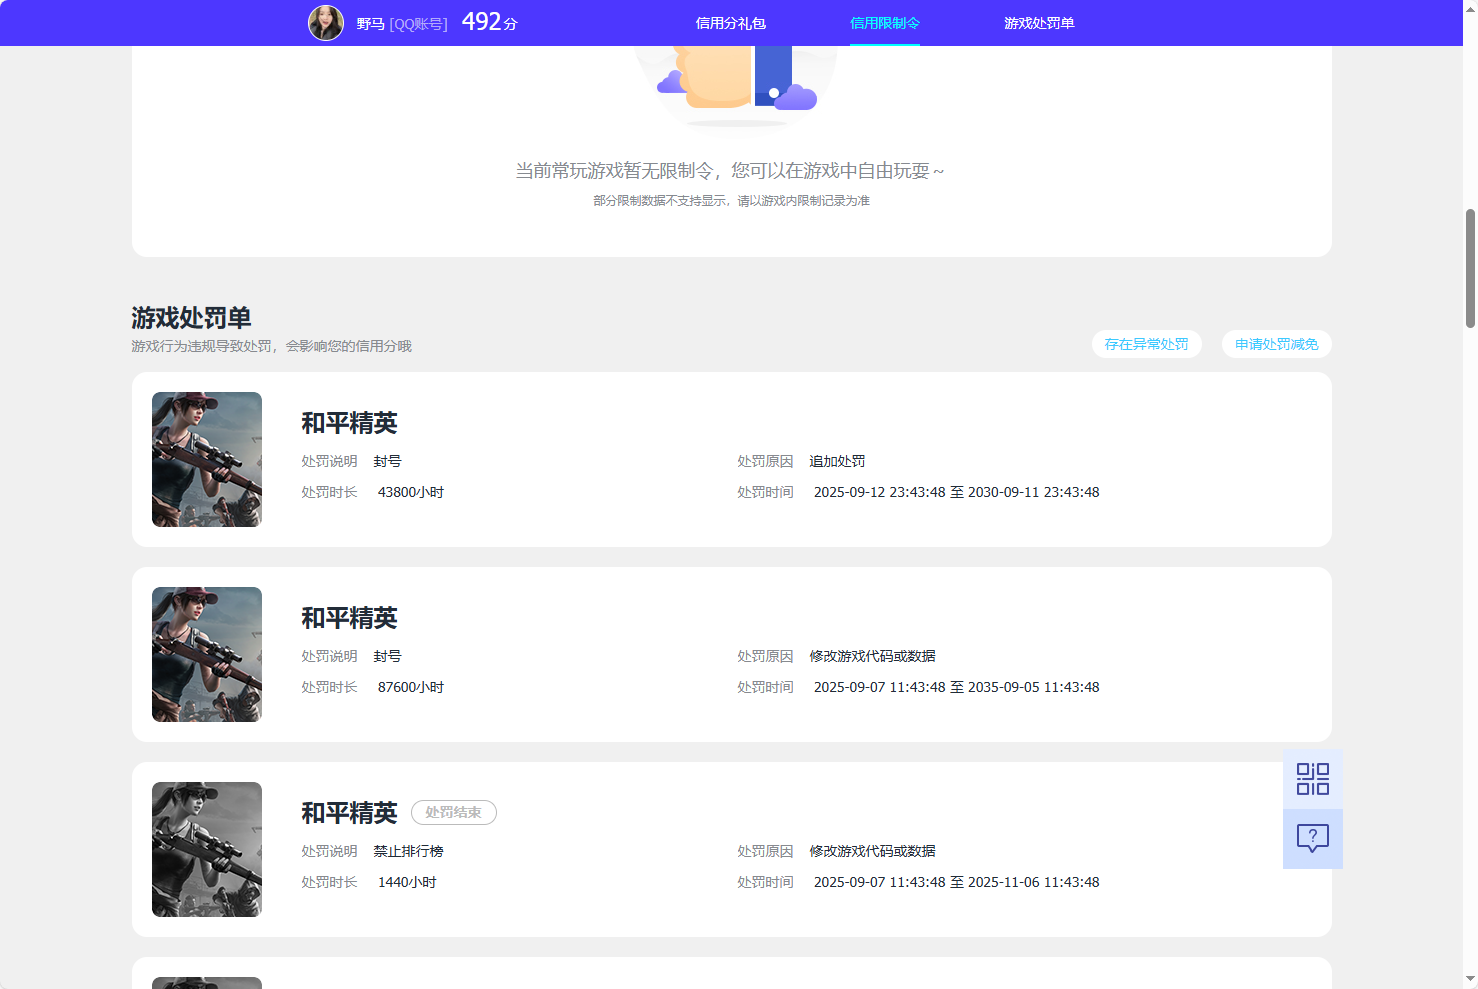Click the 和平精英 title in first penalty card
Viewport: 1478px width, 989px height.
349,423
